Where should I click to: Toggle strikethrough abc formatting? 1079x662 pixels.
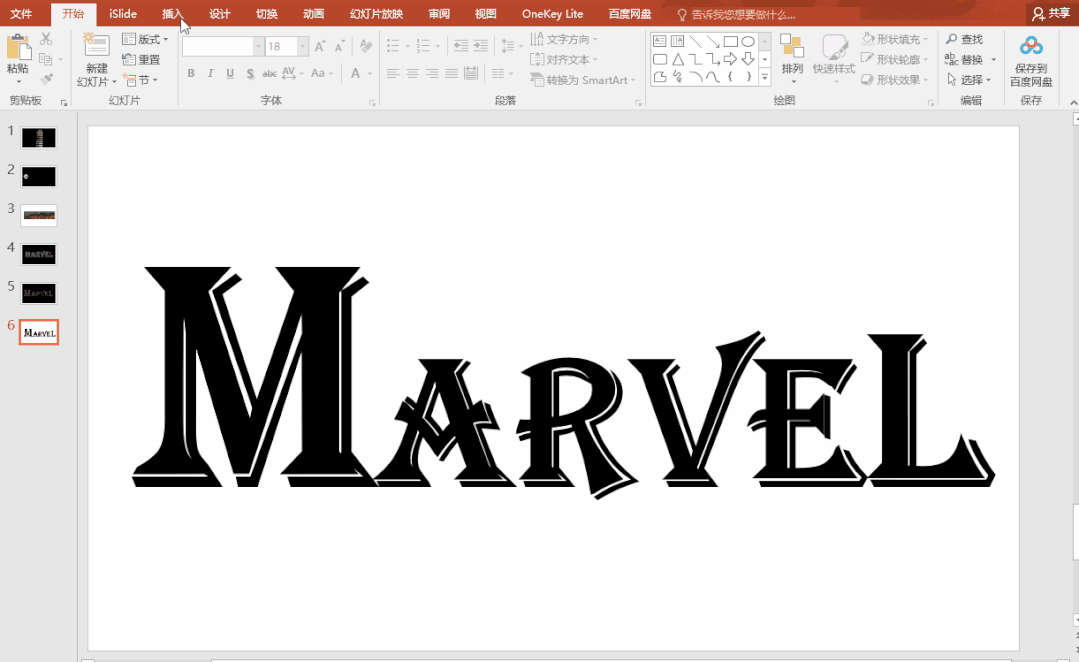click(269, 73)
